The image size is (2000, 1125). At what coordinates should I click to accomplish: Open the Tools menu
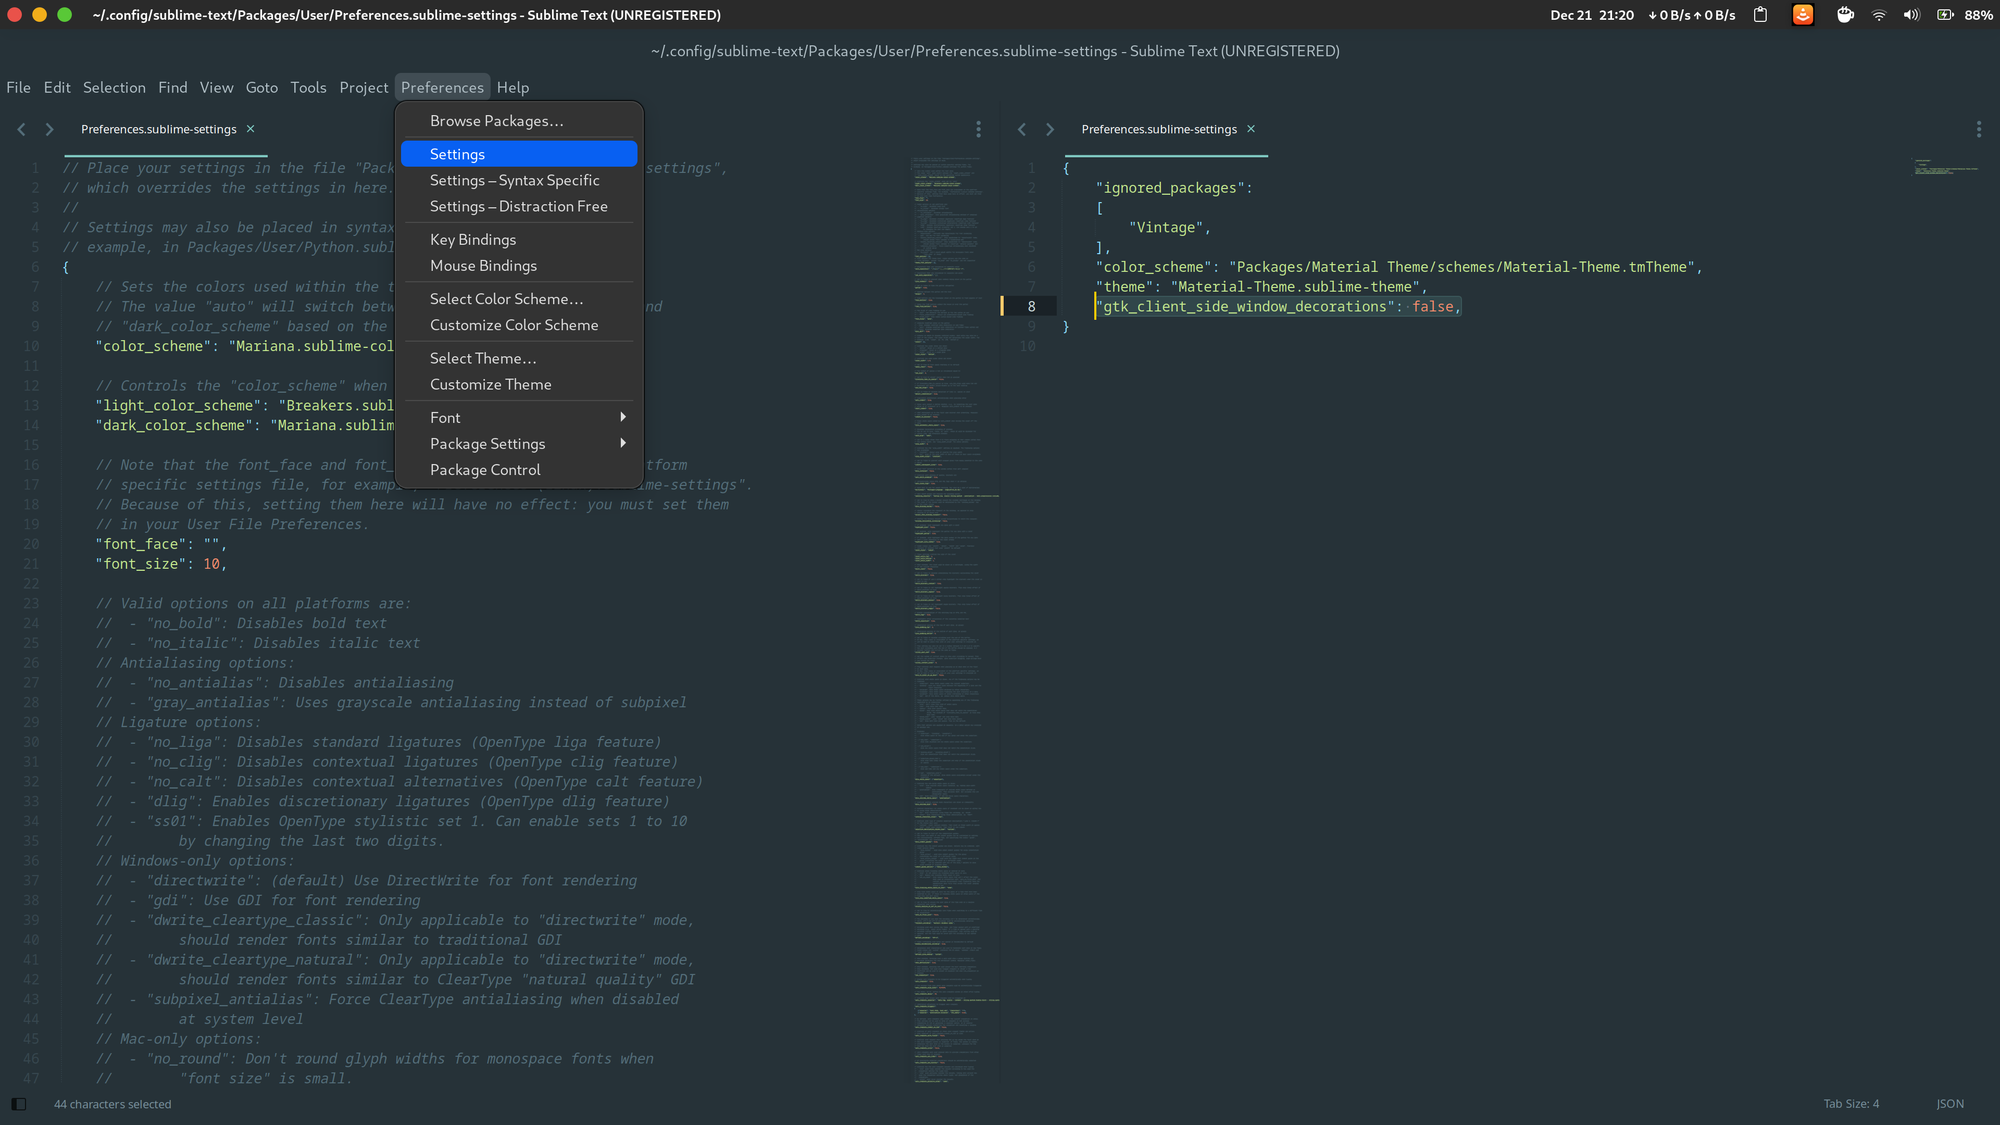pyautogui.click(x=308, y=87)
